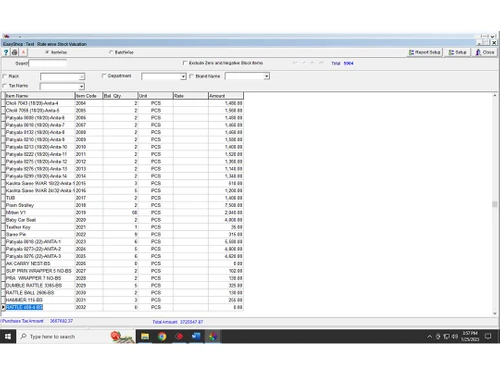Image resolution: width=500 pixels, height=375 pixels.
Task: Tick the Rack filter checkbox
Action: pyautogui.click(x=5, y=76)
